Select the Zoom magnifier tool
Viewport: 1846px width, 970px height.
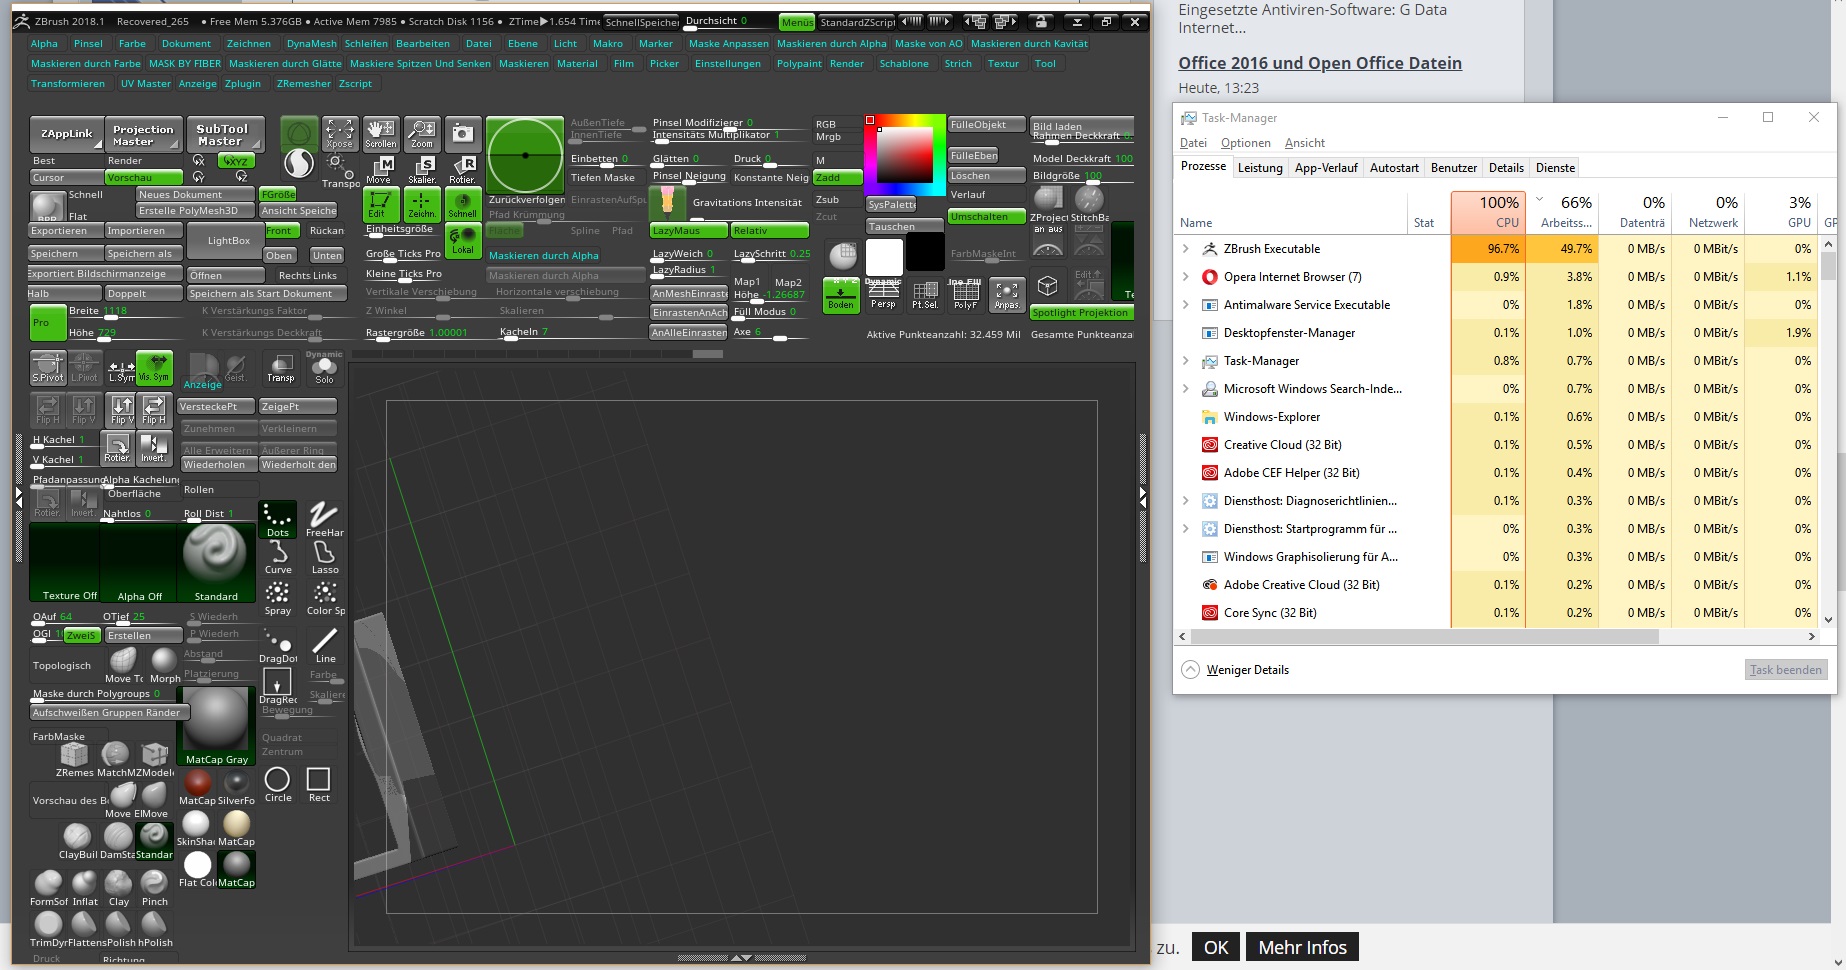click(421, 133)
